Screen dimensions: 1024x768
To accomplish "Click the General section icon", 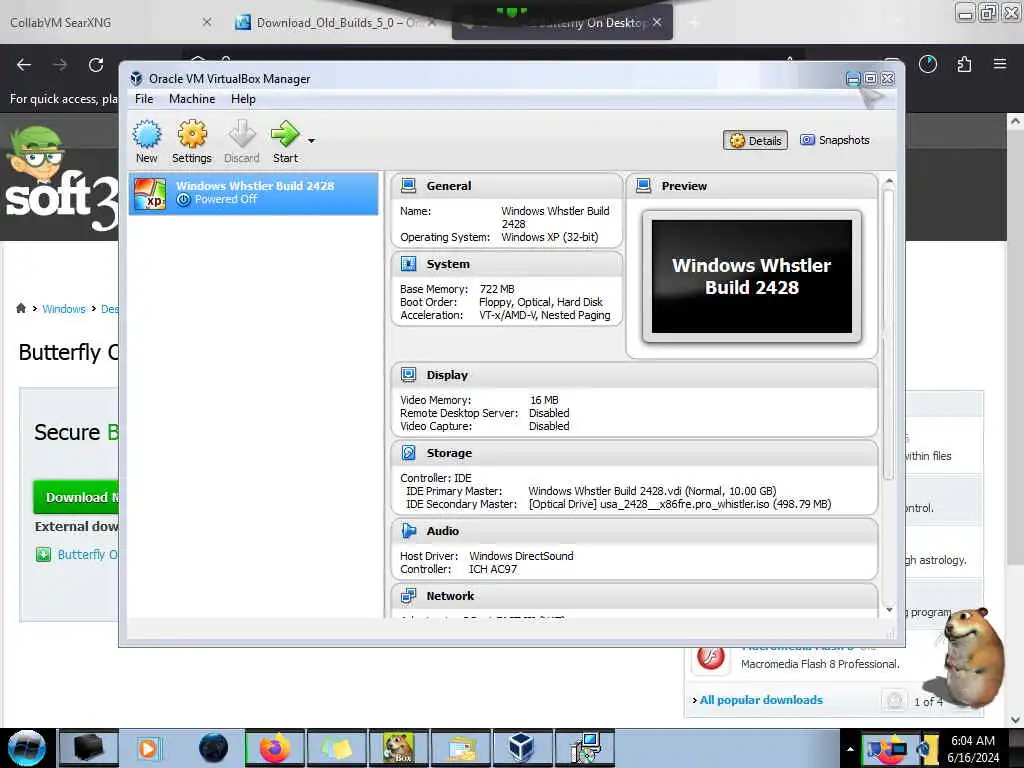I will tap(409, 185).
